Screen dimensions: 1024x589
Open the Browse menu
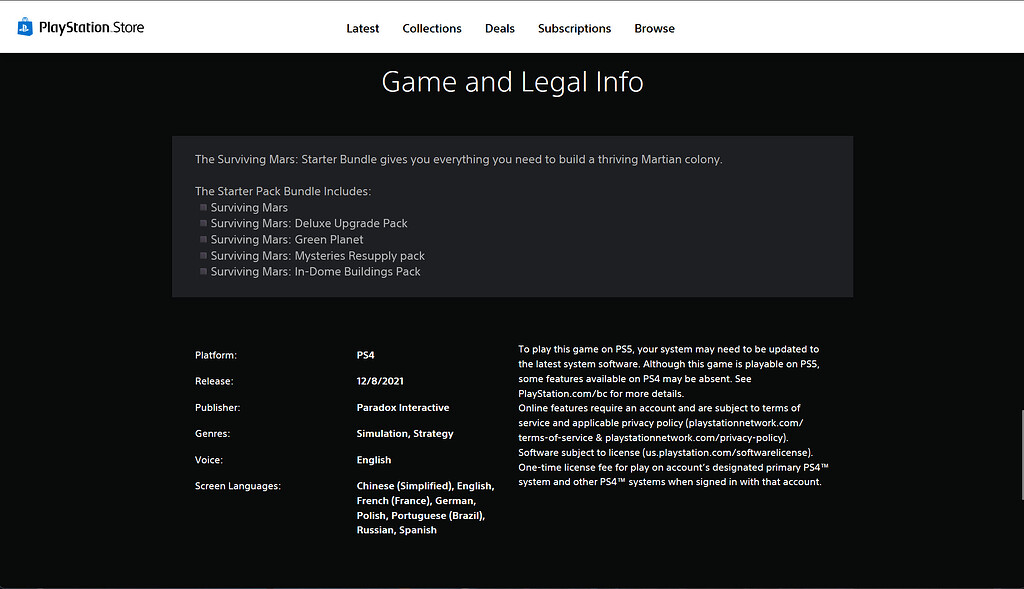[x=654, y=28]
